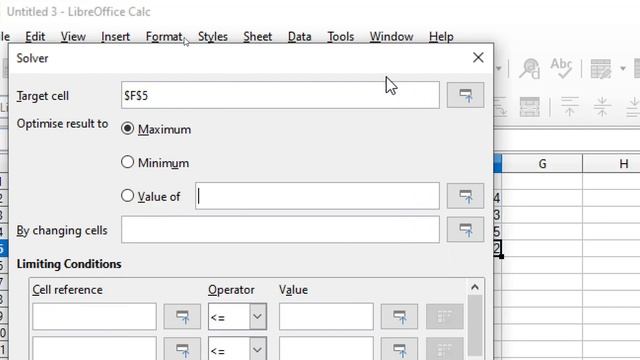Click Target cell input containing $F$5
The image size is (640, 360).
point(280,95)
